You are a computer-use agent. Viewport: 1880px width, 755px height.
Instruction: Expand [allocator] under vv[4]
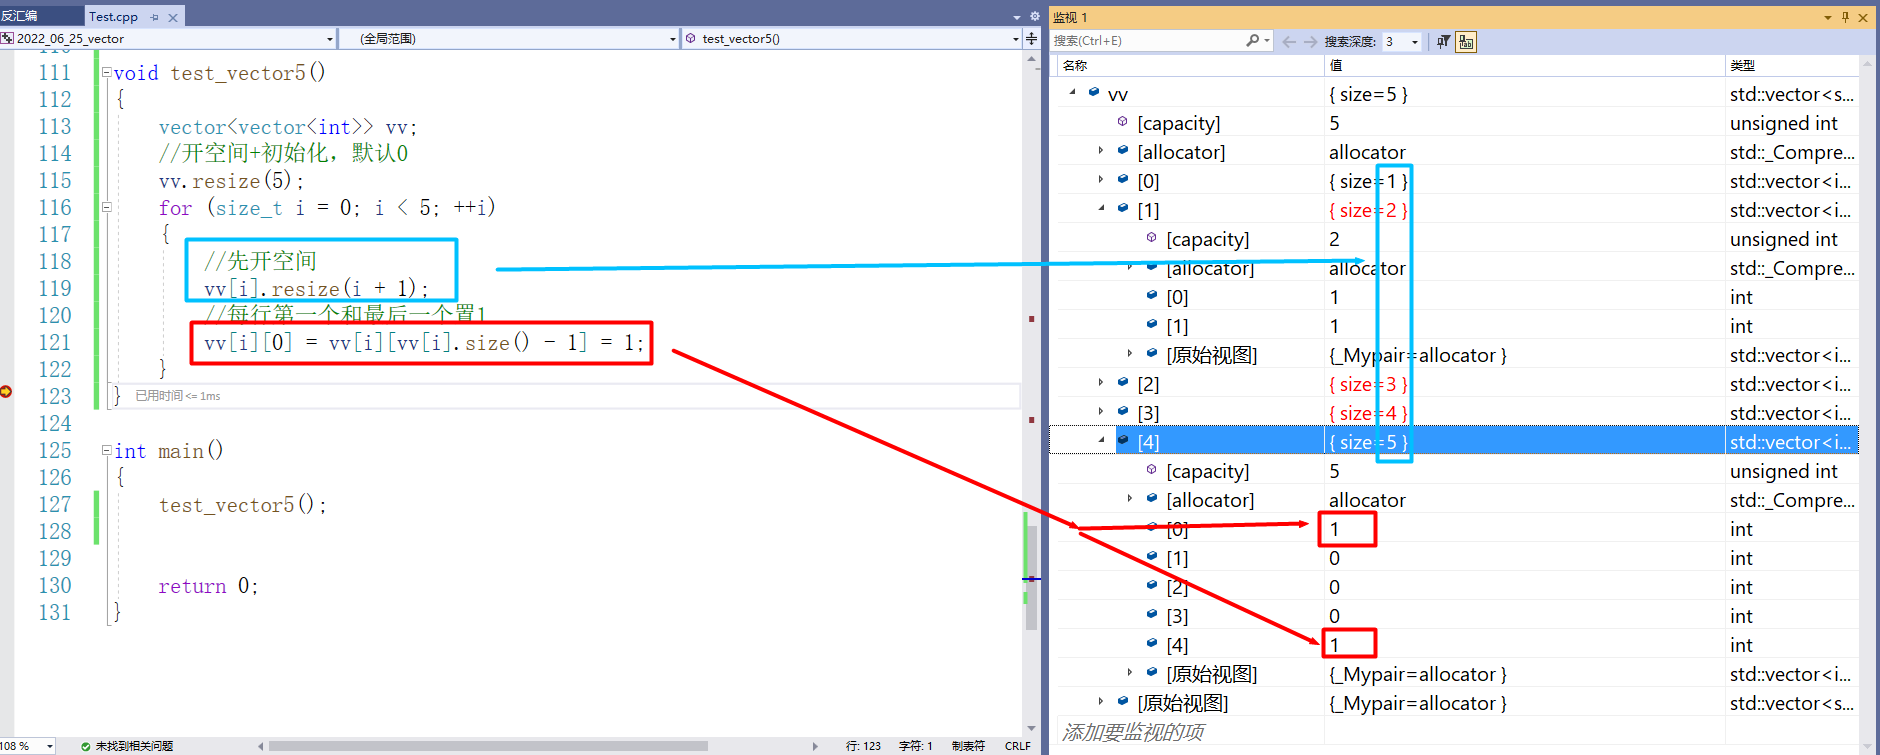pos(1130,499)
